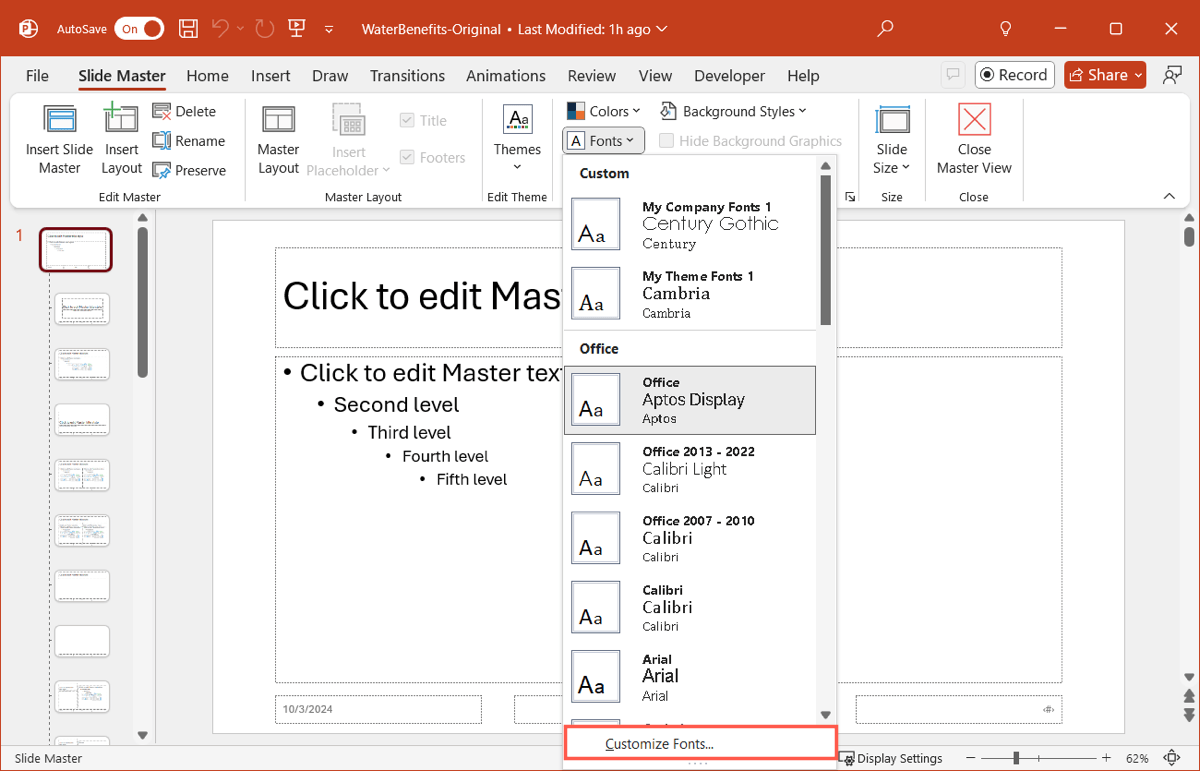This screenshot has width=1200, height=771.
Task: Click Insert Layout
Action: pyautogui.click(x=122, y=139)
